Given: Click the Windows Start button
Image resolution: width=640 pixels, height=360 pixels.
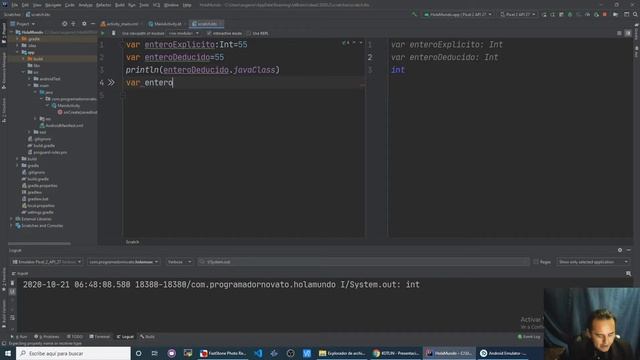Looking at the screenshot, I should point(8,353).
